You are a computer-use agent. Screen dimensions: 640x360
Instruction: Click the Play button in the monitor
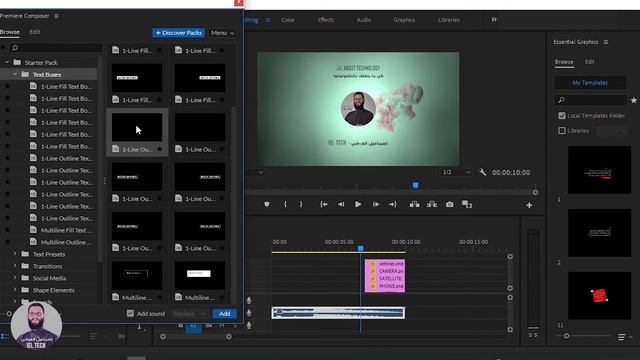(x=358, y=204)
